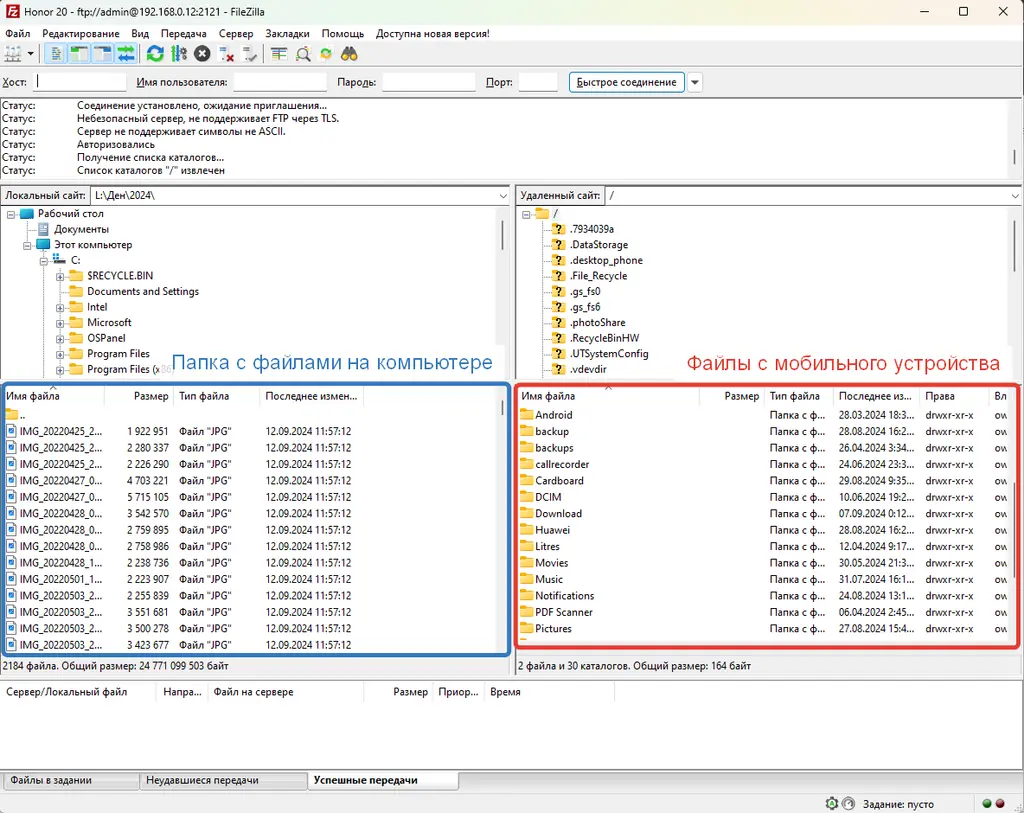Focus the Имя пользователя field
Image resolution: width=1024 pixels, height=813 pixels.
click(x=280, y=82)
